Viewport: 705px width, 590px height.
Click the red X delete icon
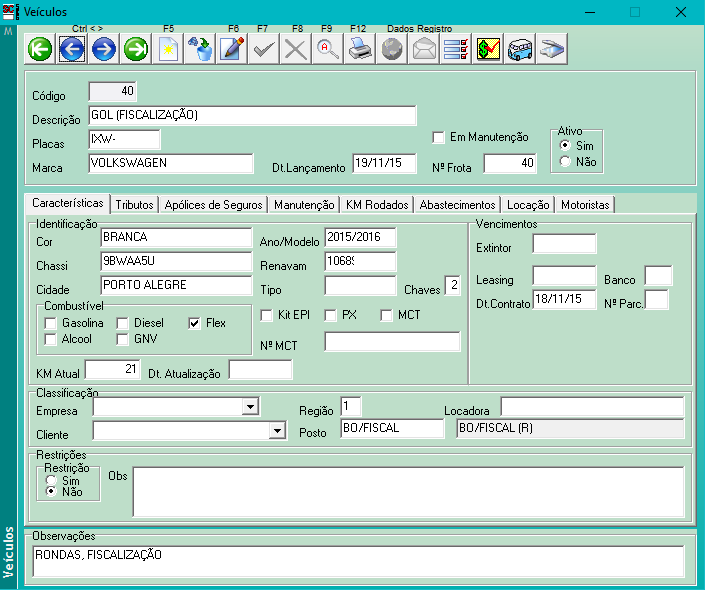point(295,48)
